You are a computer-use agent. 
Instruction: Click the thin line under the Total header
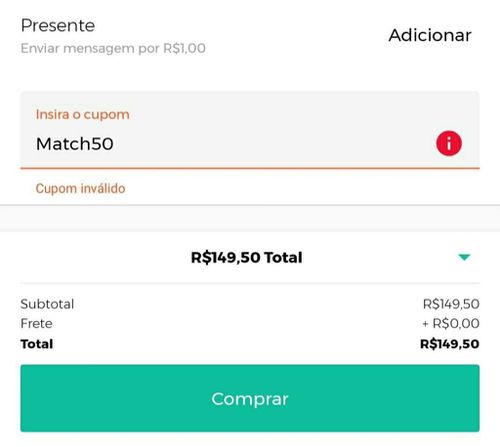click(x=250, y=283)
